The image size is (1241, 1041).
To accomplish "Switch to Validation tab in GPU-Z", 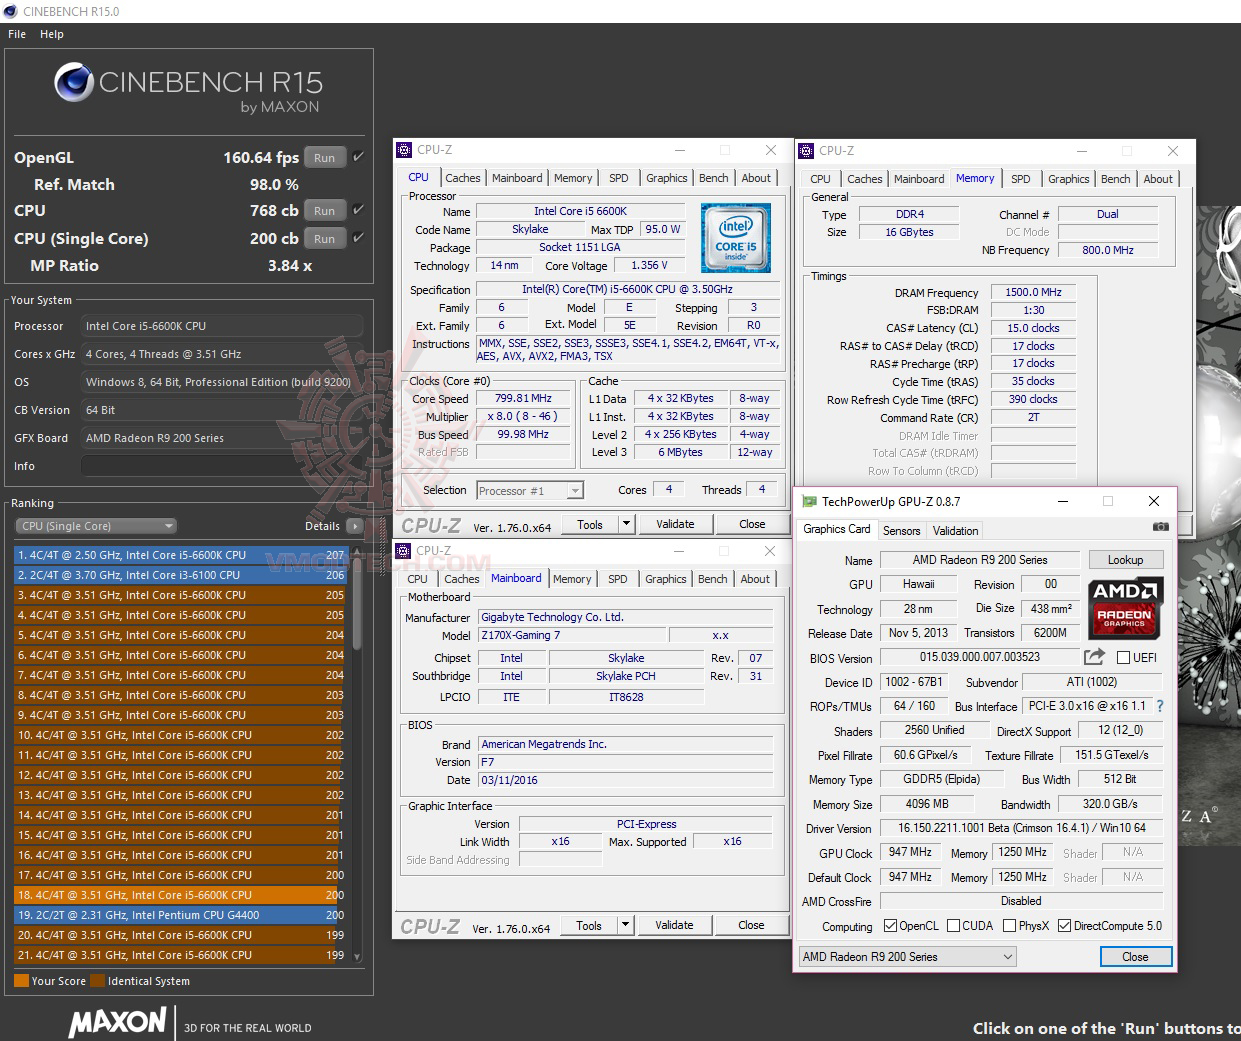I will pyautogui.click(x=955, y=531).
